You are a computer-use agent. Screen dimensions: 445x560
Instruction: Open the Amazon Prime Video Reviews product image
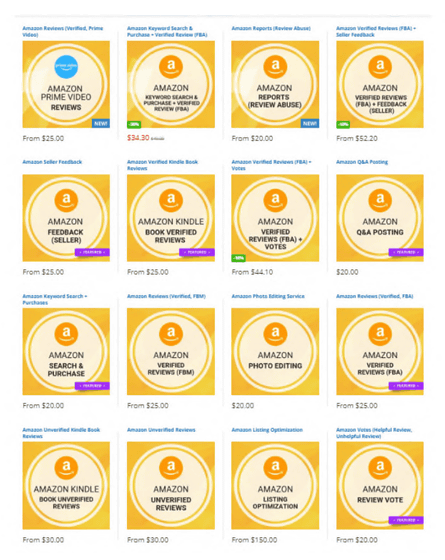[x=66, y=84]
